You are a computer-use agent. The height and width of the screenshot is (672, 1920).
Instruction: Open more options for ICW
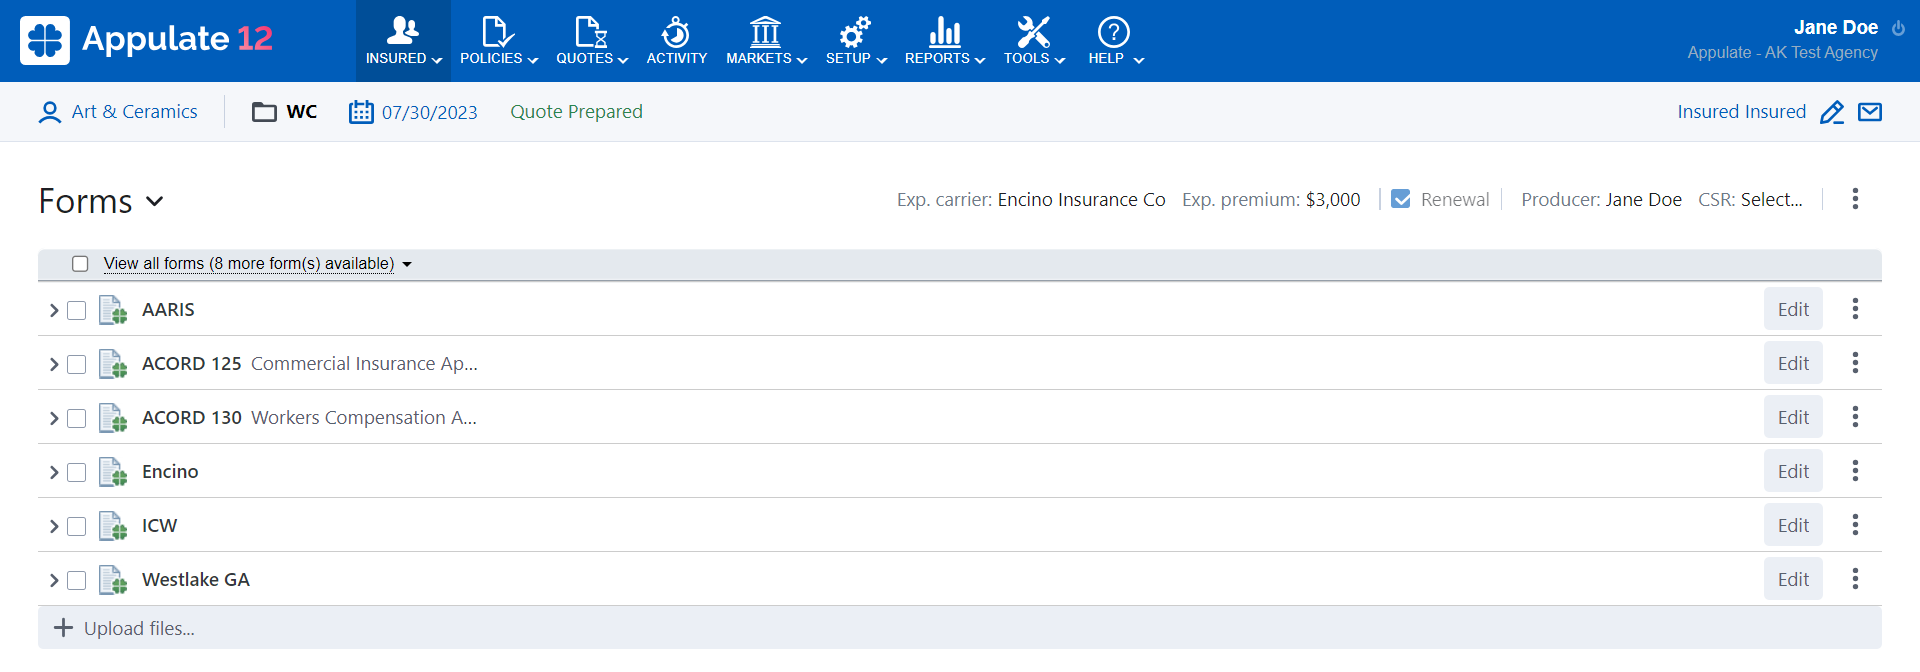pos(1855,525)
